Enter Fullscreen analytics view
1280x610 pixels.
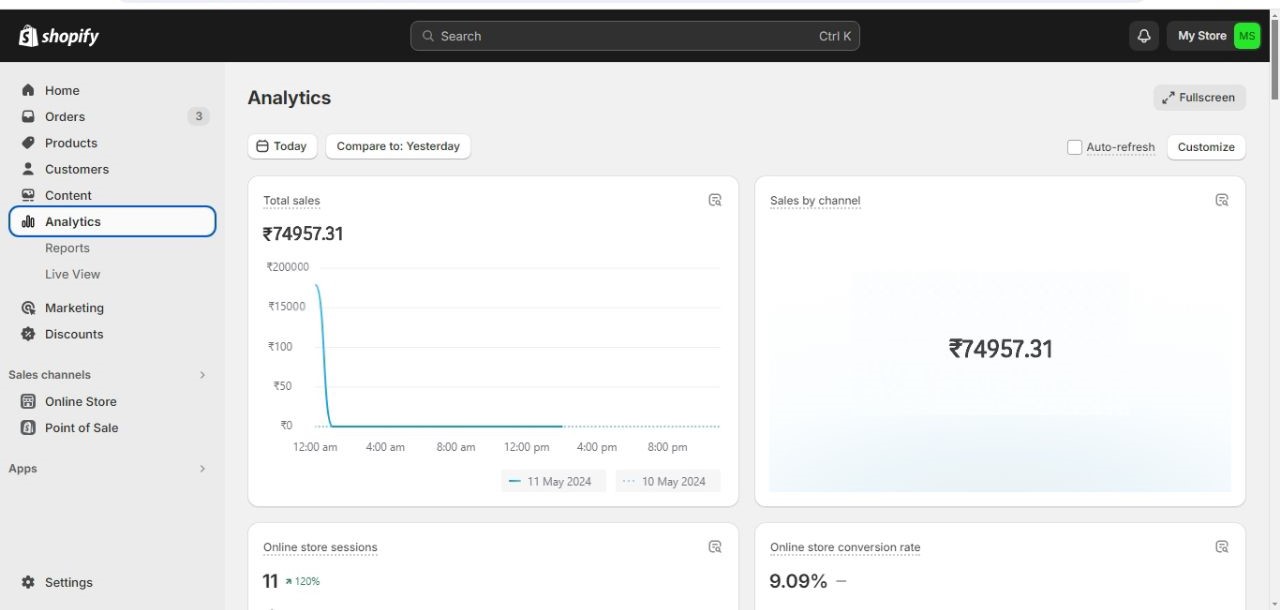click(1199, 98)
